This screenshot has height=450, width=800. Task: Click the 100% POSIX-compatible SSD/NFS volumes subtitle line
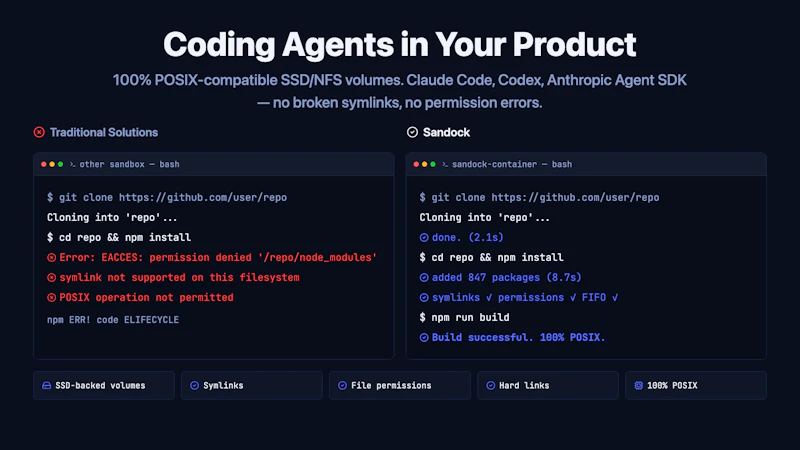point(399,80)
